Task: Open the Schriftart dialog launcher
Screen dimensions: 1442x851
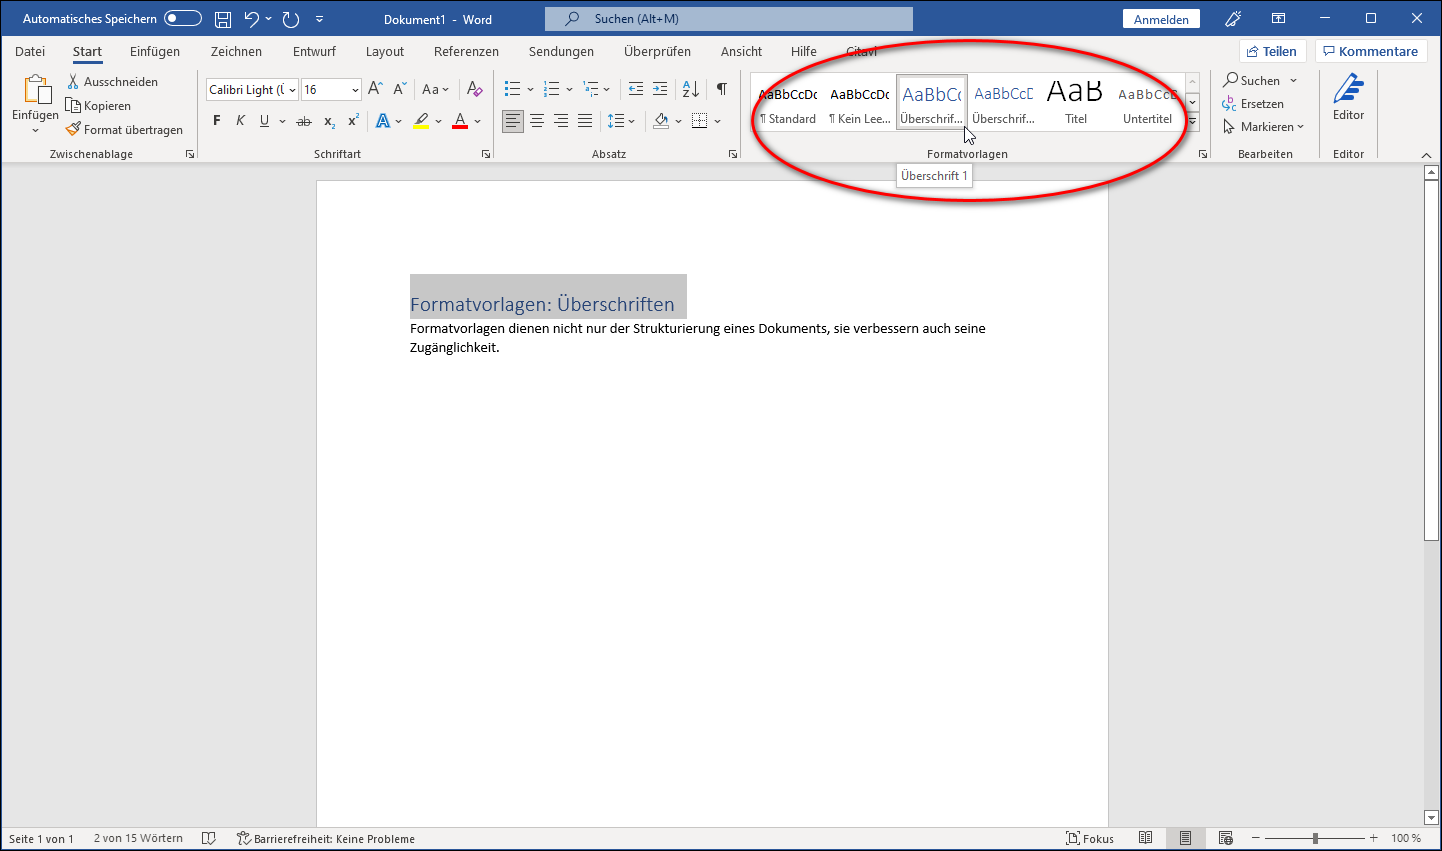Action: [486, 154]
